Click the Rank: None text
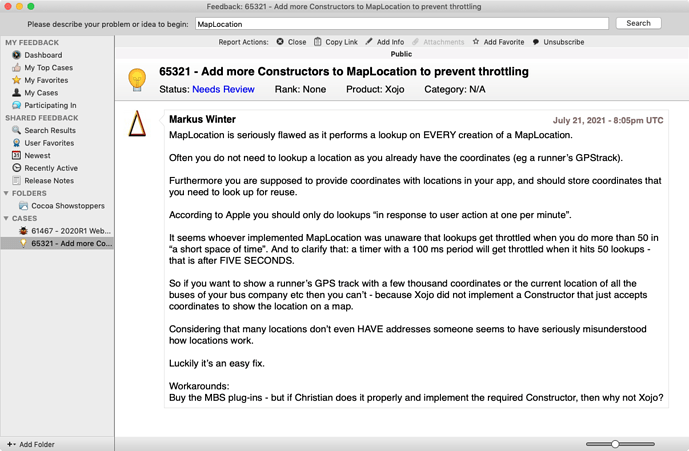 click(300, 89)
